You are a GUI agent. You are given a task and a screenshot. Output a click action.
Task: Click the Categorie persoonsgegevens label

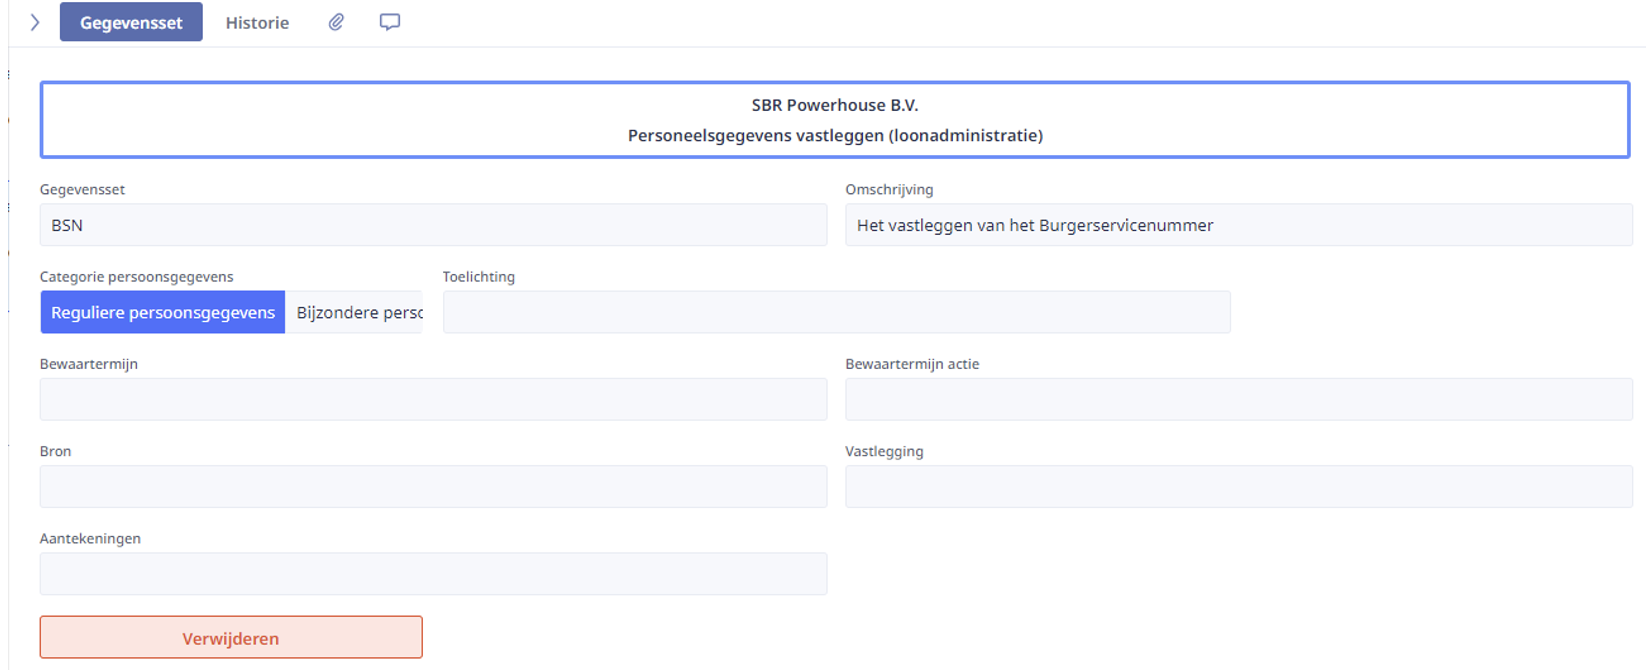137,277
